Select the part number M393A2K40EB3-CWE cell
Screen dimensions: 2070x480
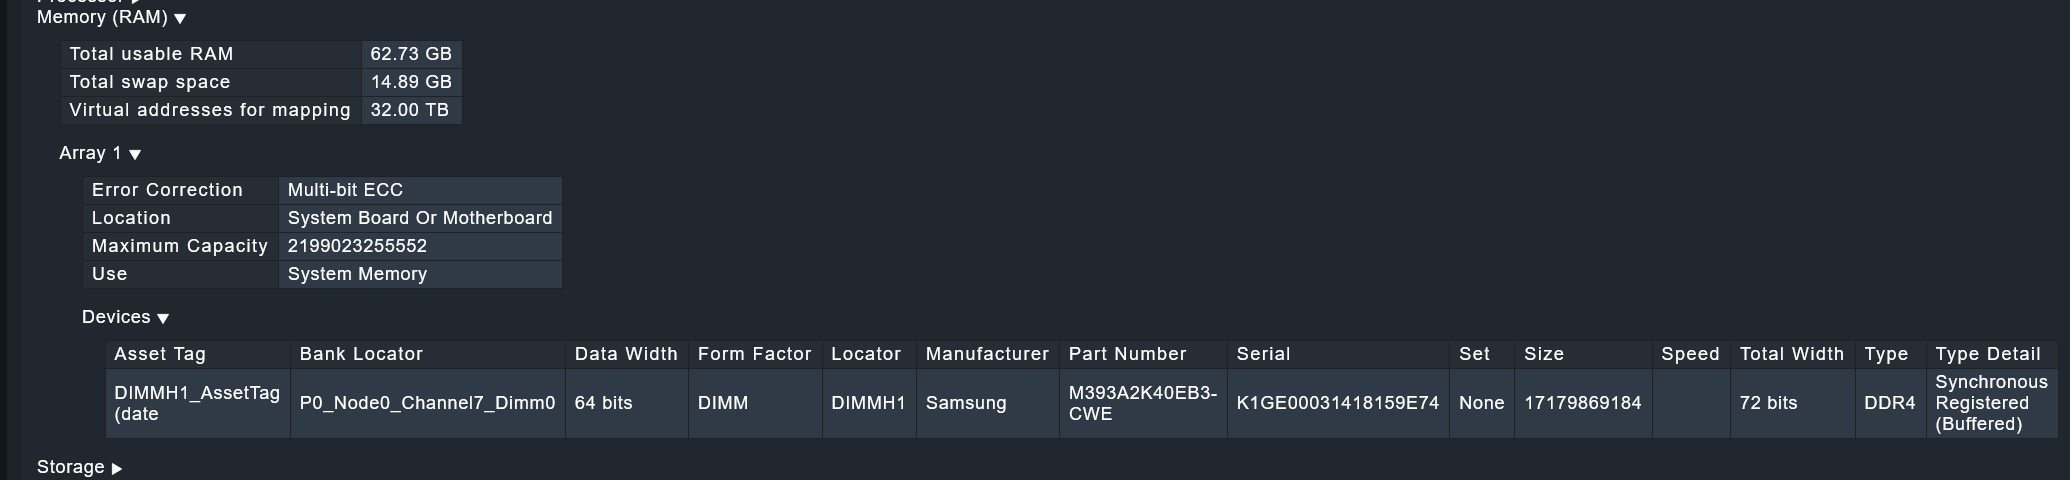click(x=1142, y=403)
